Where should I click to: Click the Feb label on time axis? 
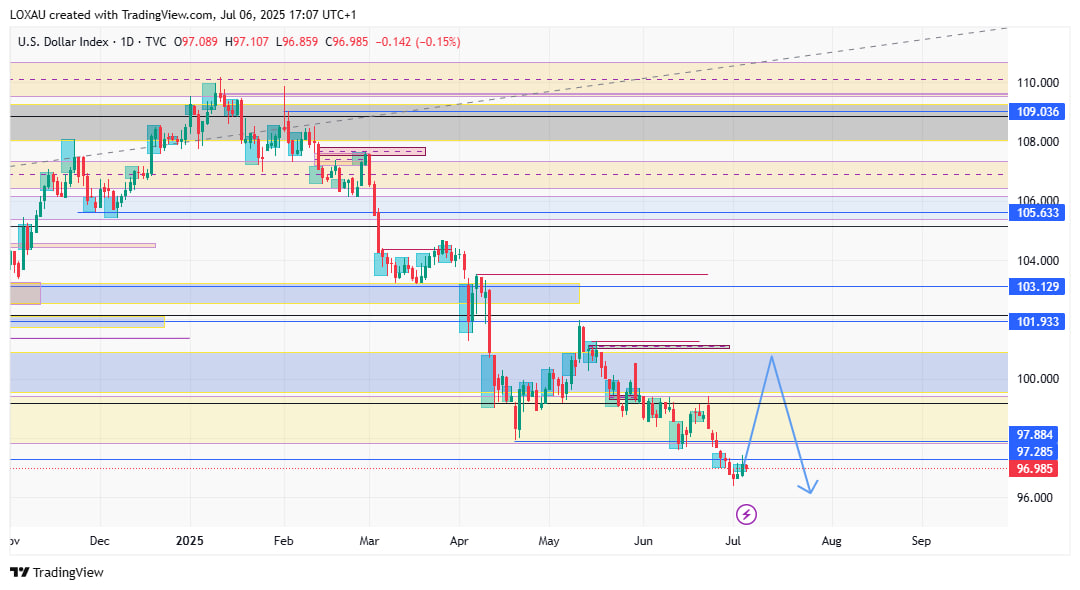tap(283, 541)
